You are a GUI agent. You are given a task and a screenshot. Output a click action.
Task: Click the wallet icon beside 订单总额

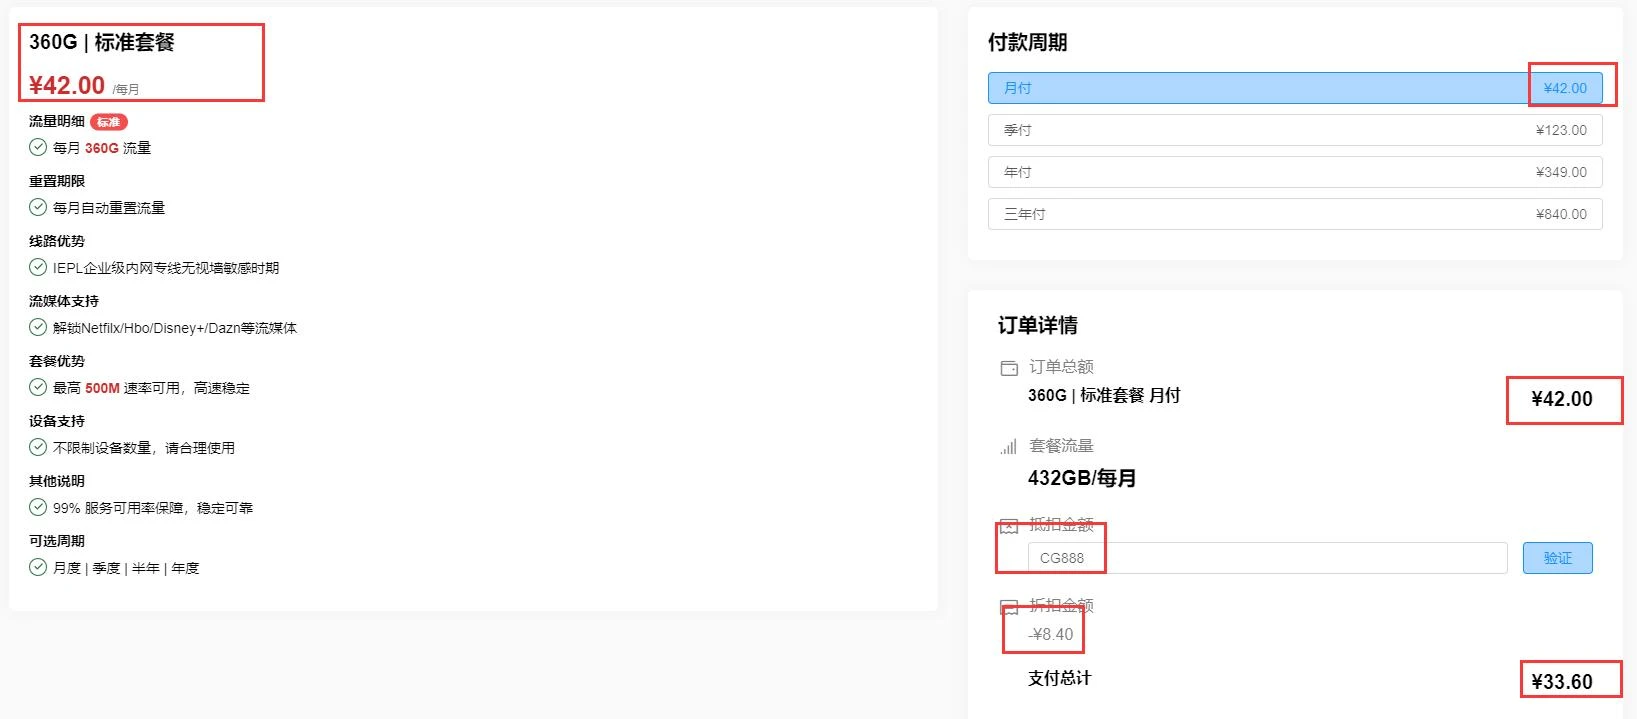(x=1009, y=368)
